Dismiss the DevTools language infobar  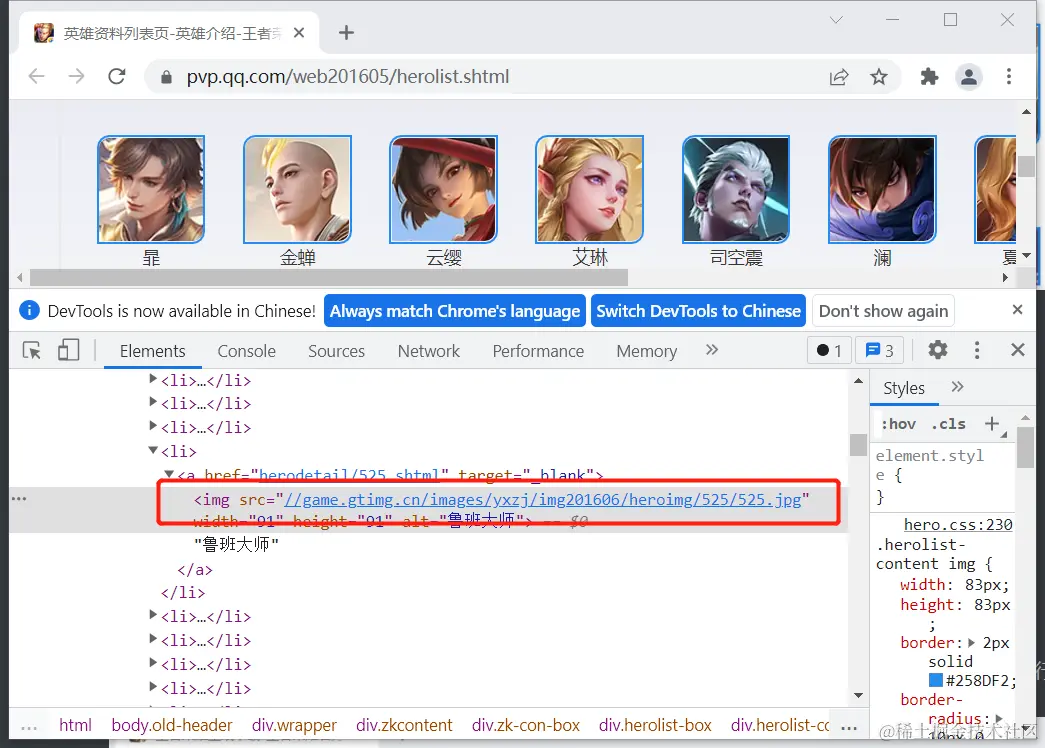(x=1017, y=310)
